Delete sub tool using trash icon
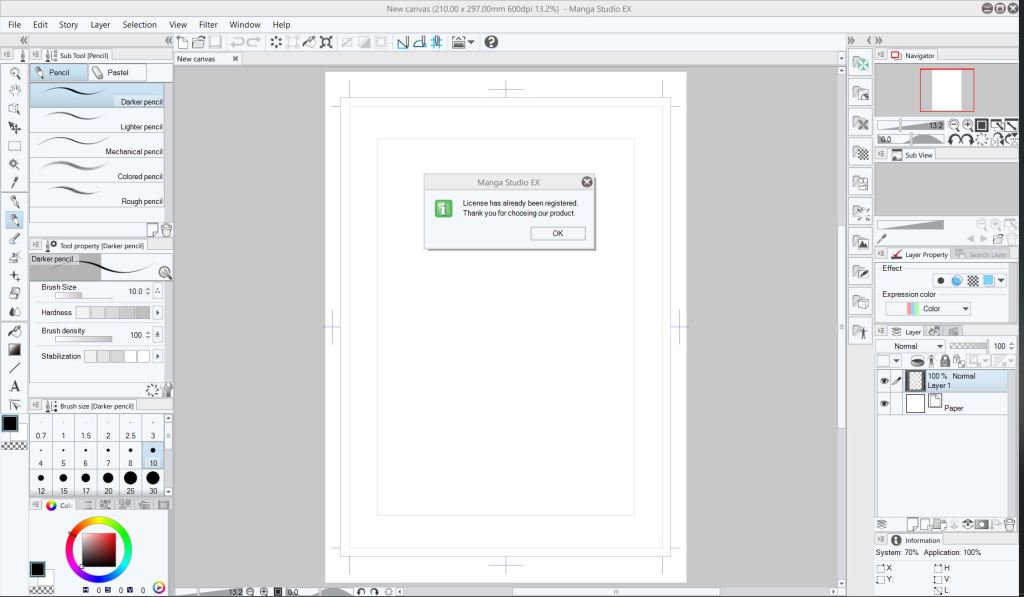1024x597 pixels. (166, 229)
